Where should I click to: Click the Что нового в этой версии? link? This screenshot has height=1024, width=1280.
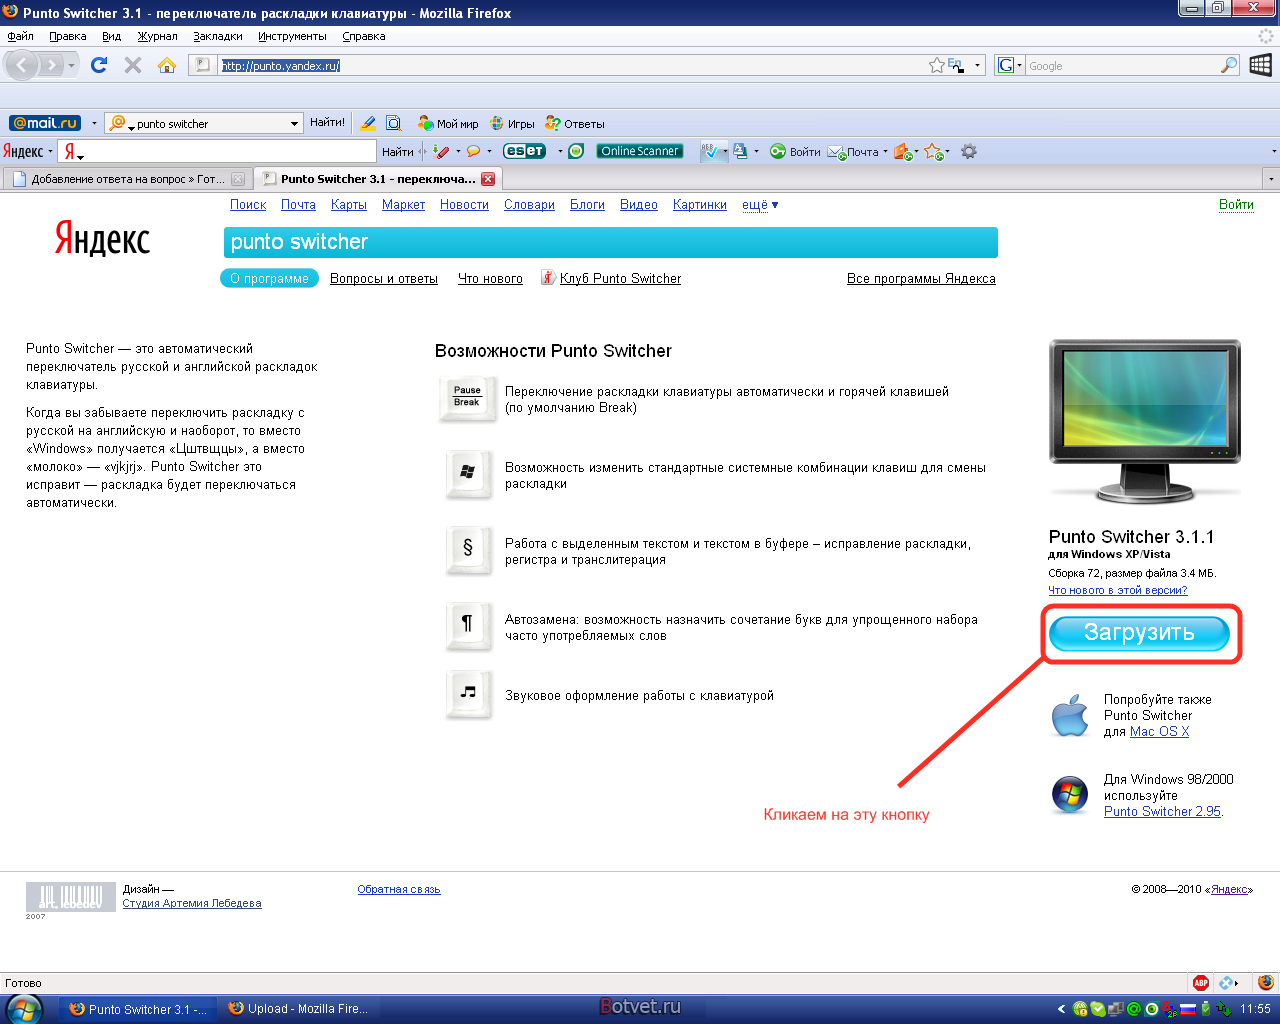(x=1118, y=590)
